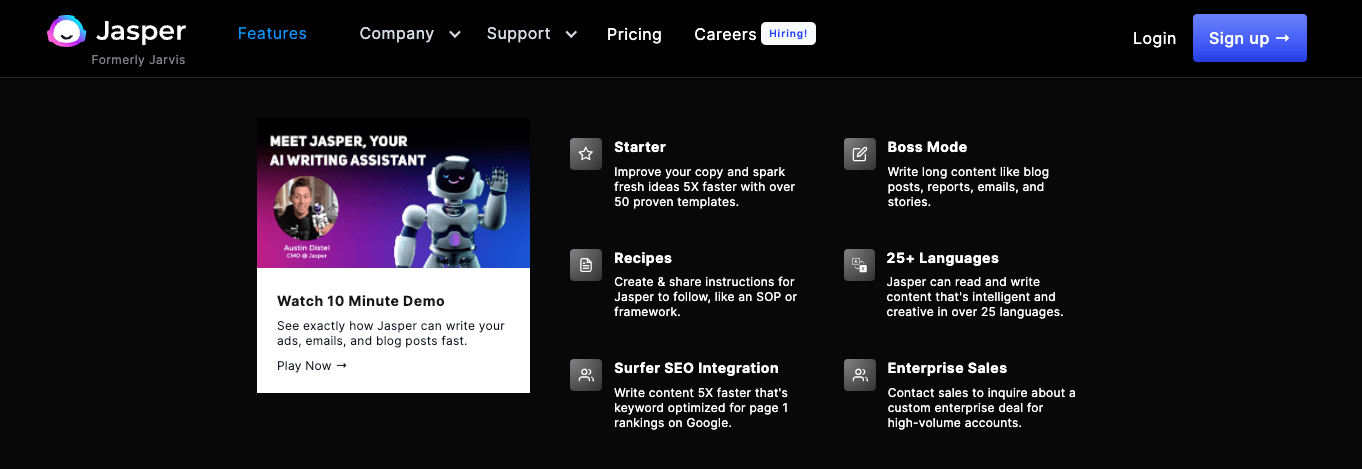1362x469 pixels.
Task: Select the 25+ Languages translate icon
Action: point(859,265)
